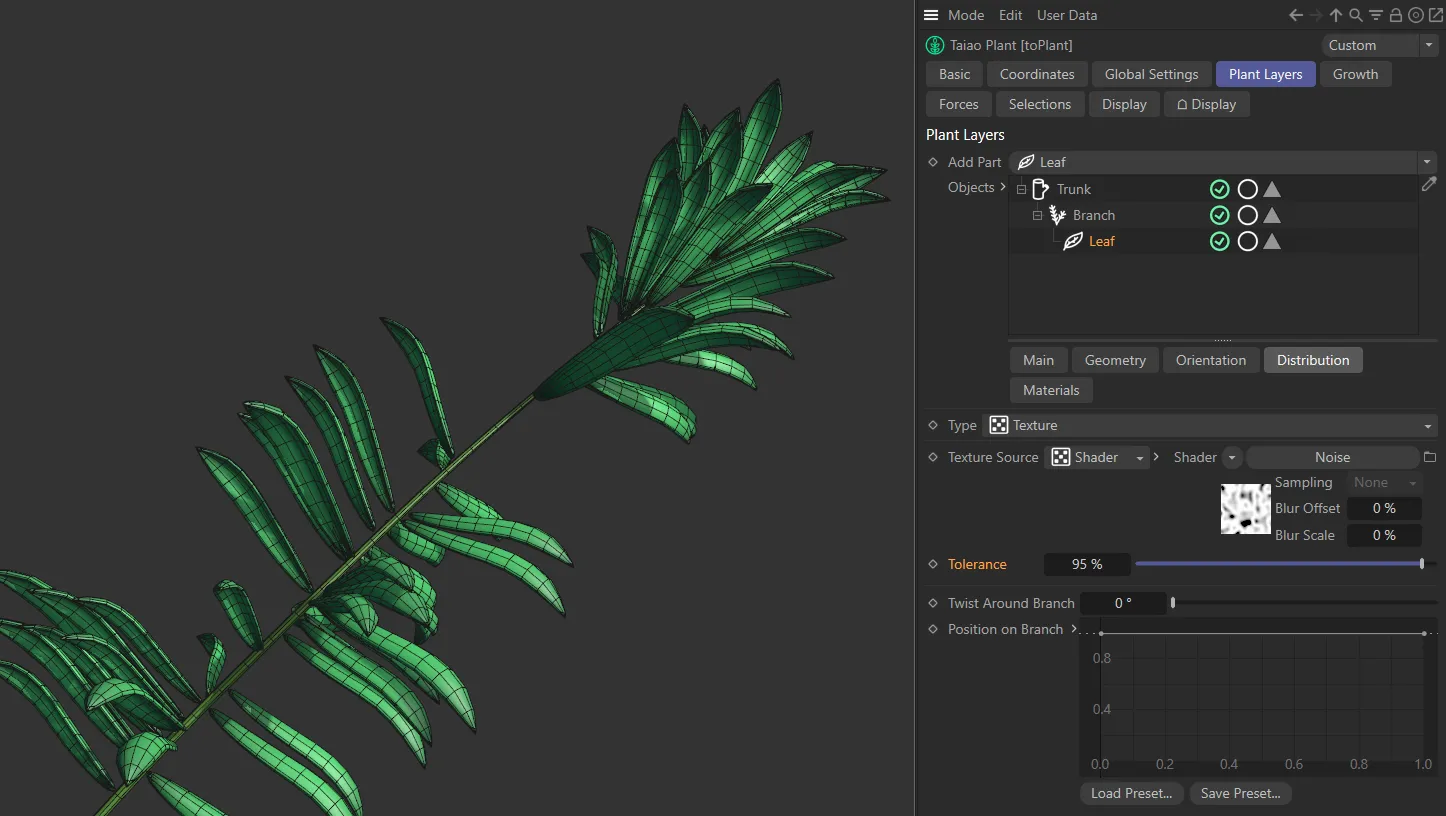Open the folder icon beside the Noise shader

pos(1430,457)
